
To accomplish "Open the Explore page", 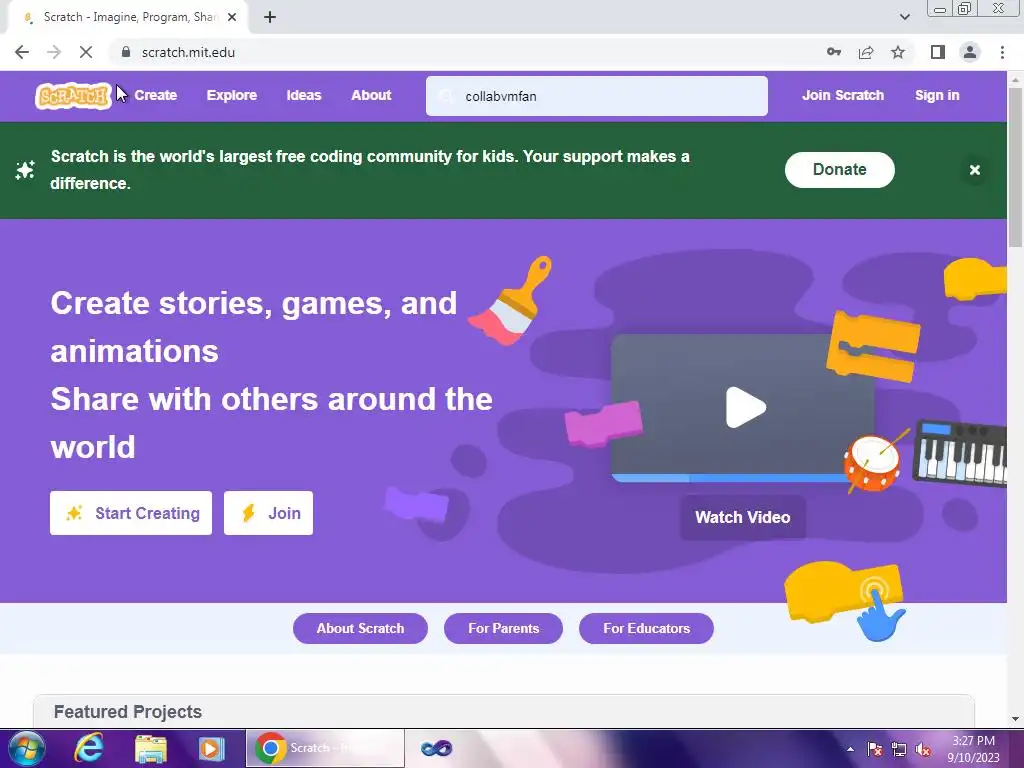I will click(x=232, y=95).
